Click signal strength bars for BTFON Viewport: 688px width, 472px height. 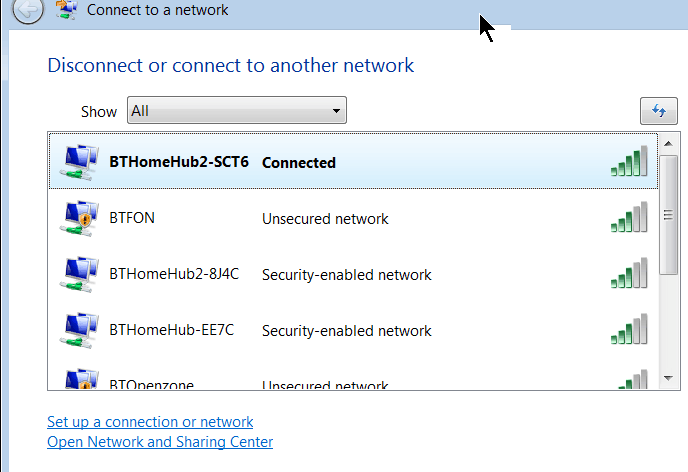(629, 217)
